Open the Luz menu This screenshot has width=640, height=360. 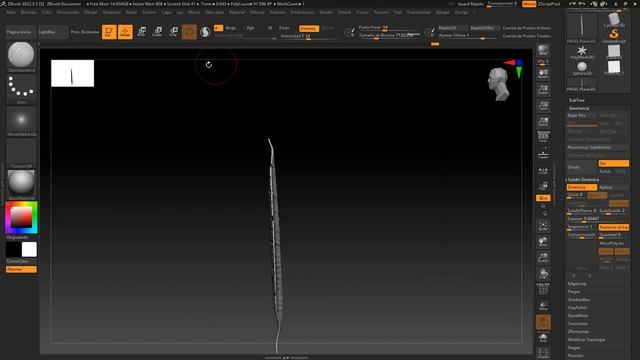click(180, 12)
